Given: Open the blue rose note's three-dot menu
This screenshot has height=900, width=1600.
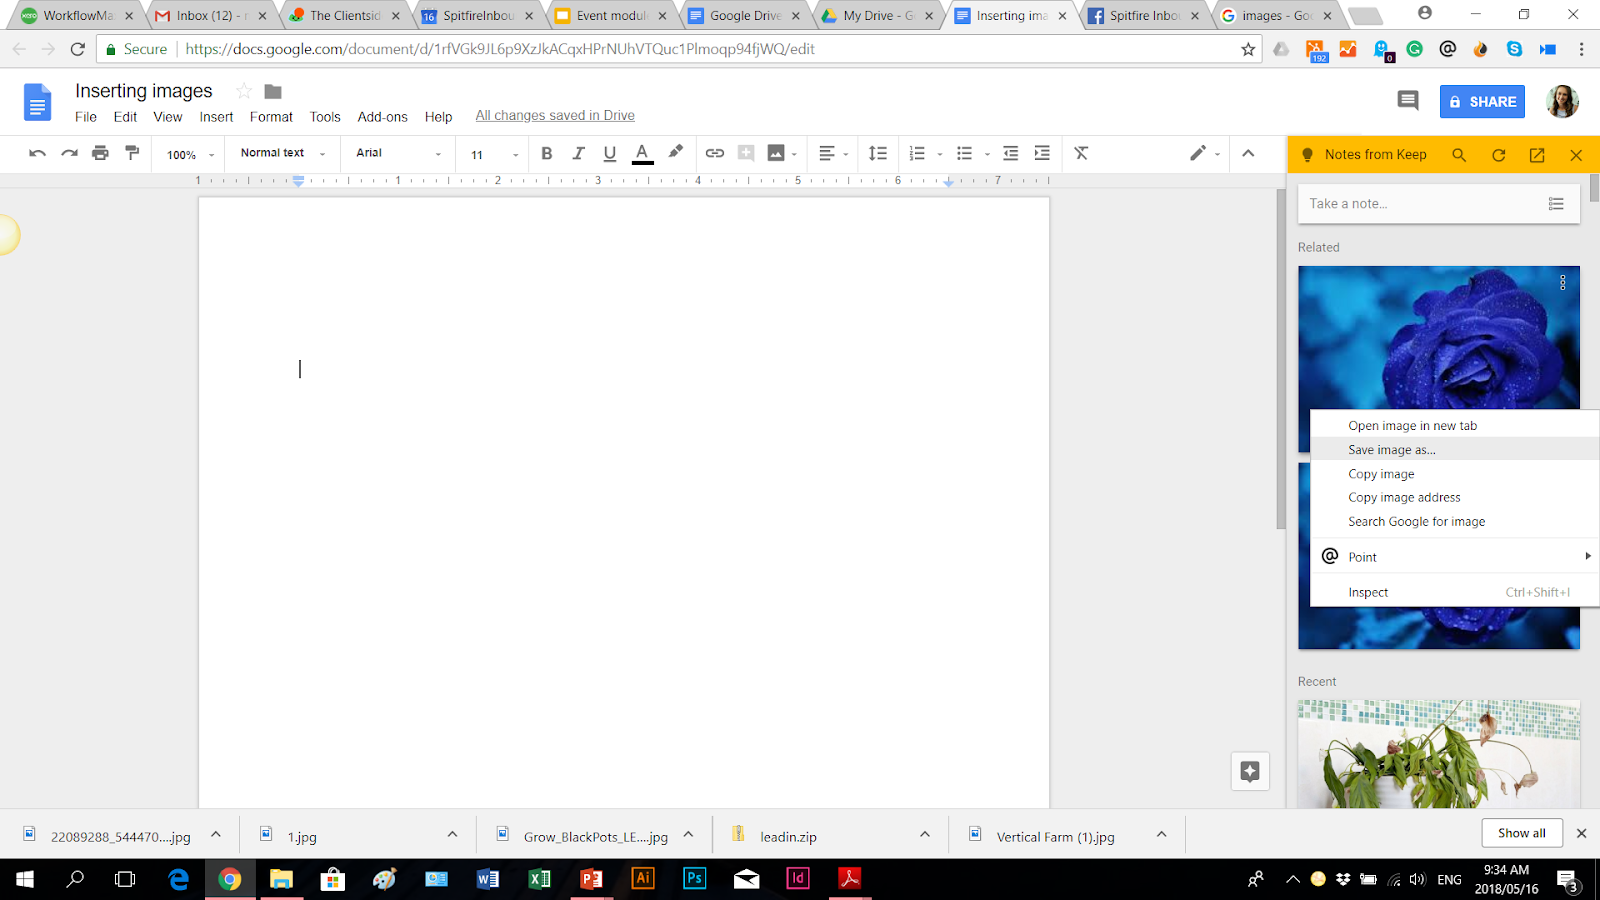Looking at the screenshot, I should click(x=1563, y=283).
